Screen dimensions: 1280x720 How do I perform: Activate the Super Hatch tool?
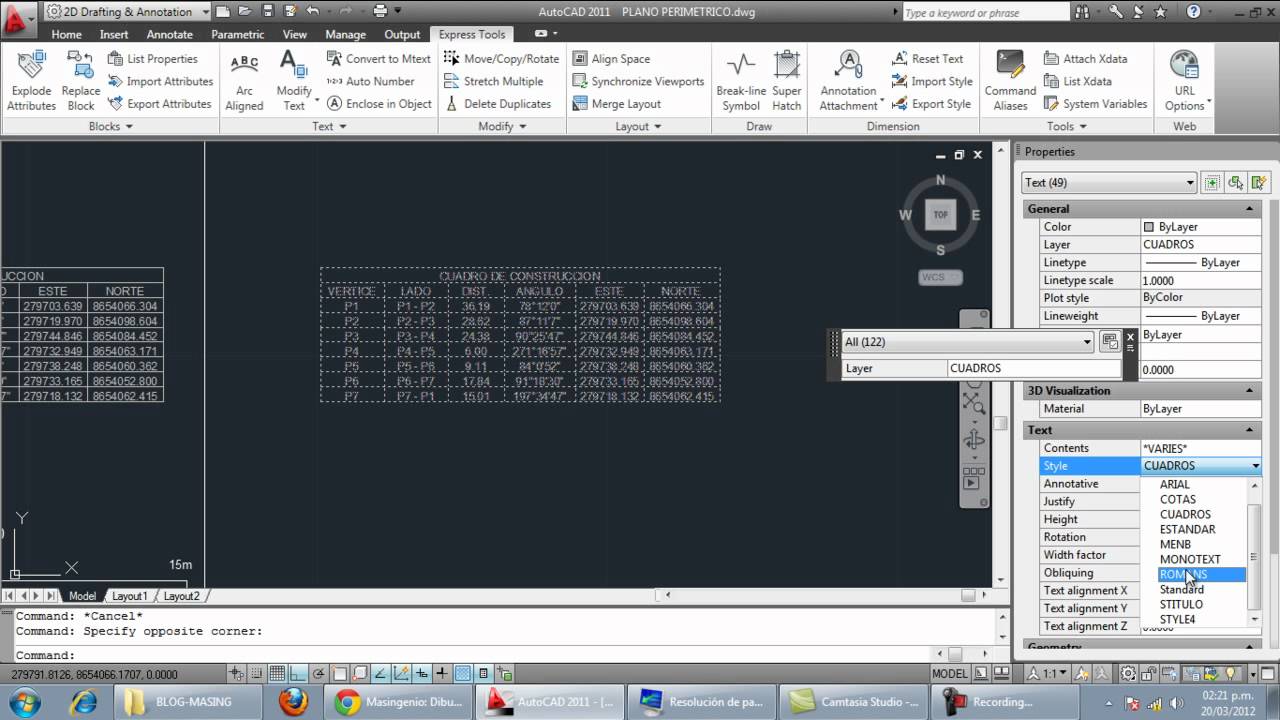[787, 80]
